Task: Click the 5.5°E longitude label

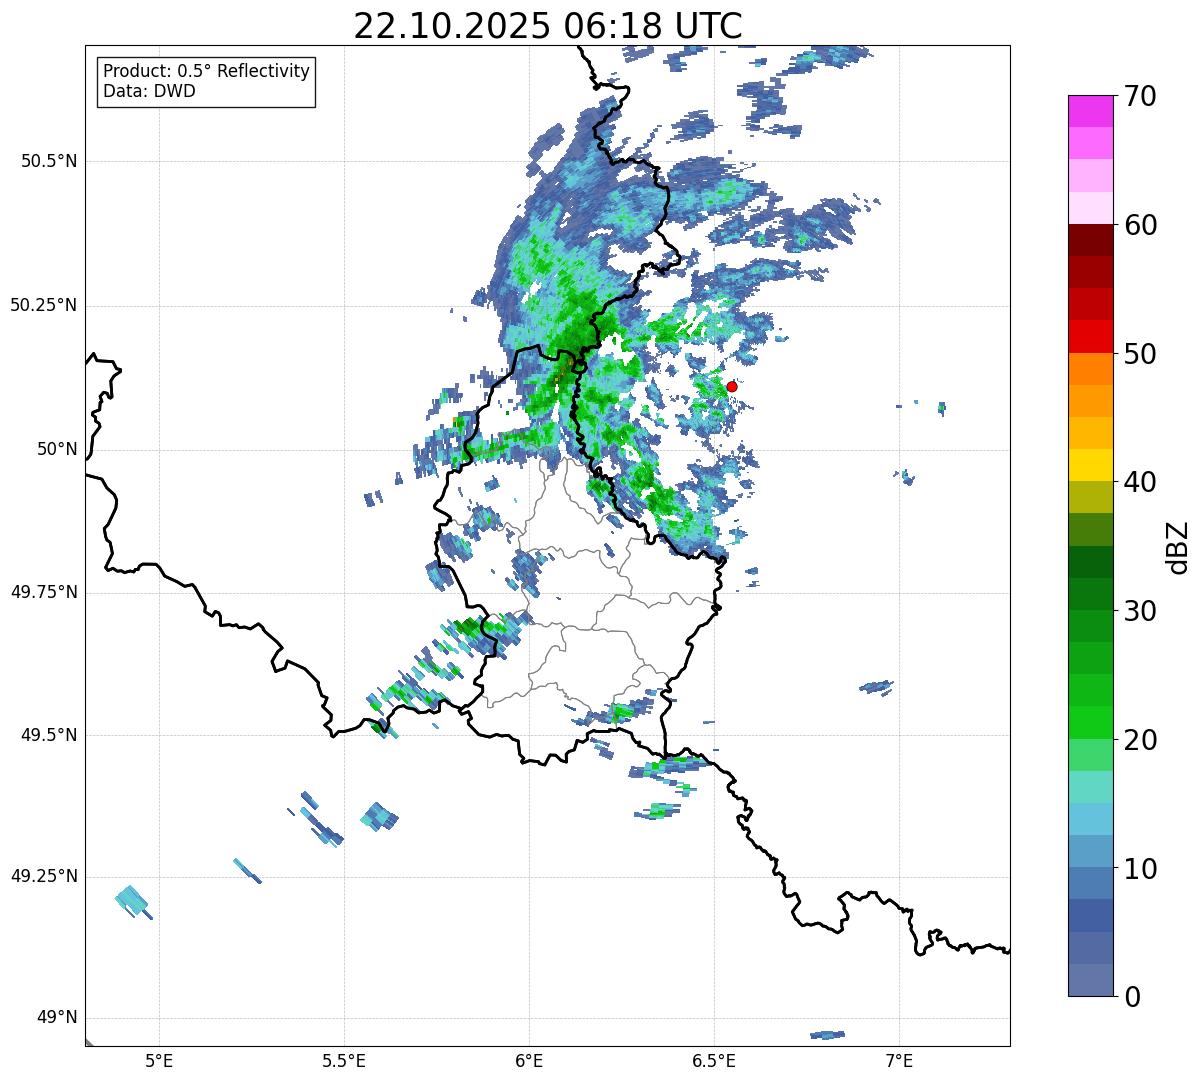Action: pyautogui.click(x=344, y=1061)
